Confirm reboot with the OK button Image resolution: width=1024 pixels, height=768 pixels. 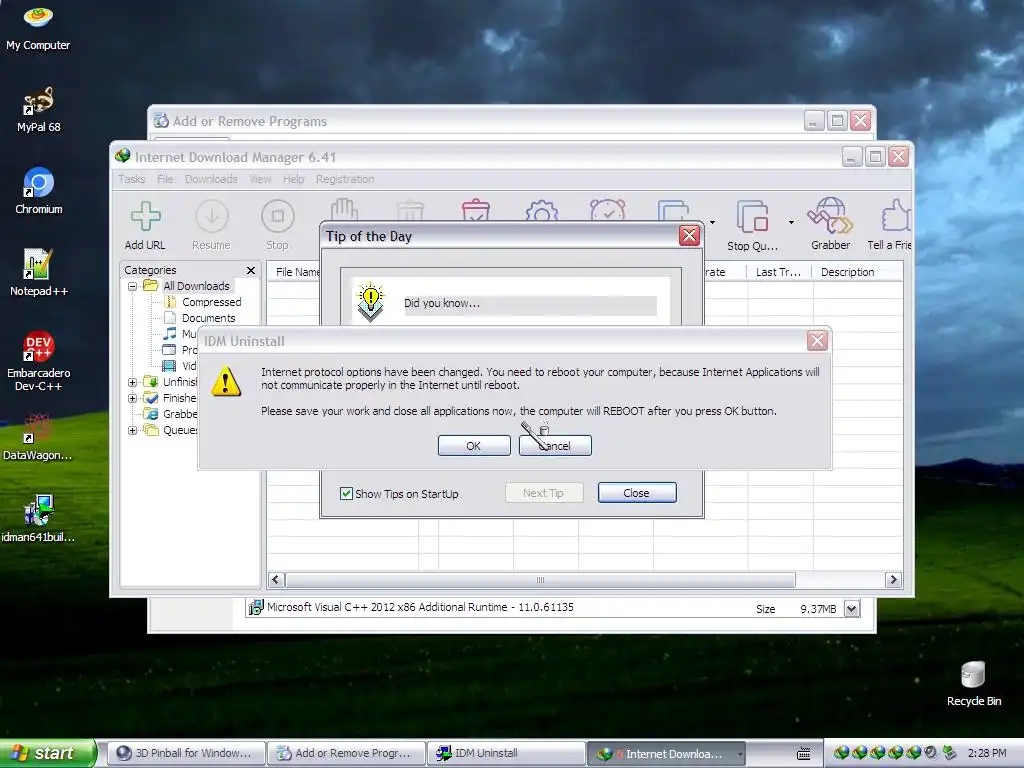(474, 445)
